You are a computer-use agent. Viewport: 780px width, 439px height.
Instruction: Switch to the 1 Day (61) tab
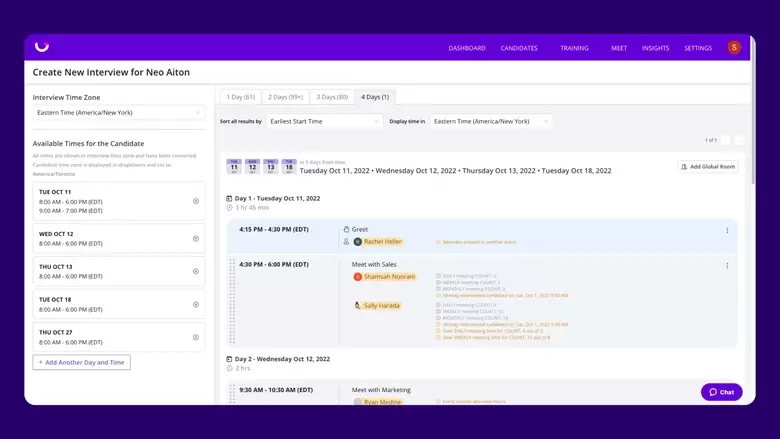coord(241,97)
